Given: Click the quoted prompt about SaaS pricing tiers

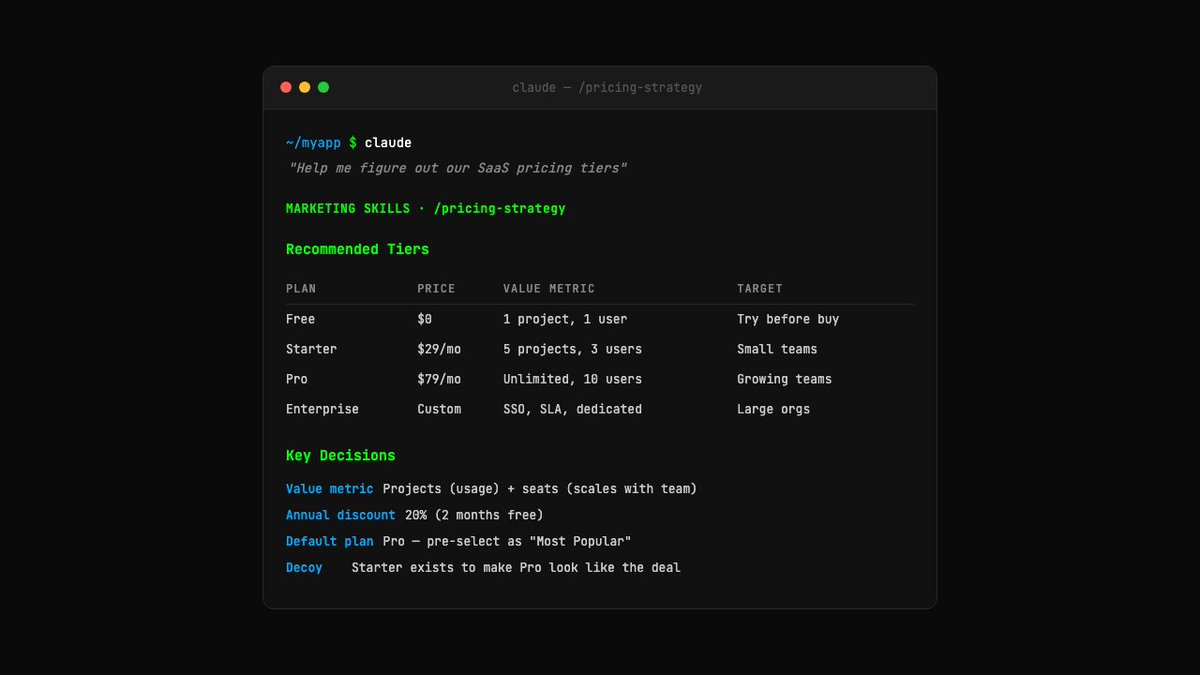Looking at the screenshot, I should point(458,168).
